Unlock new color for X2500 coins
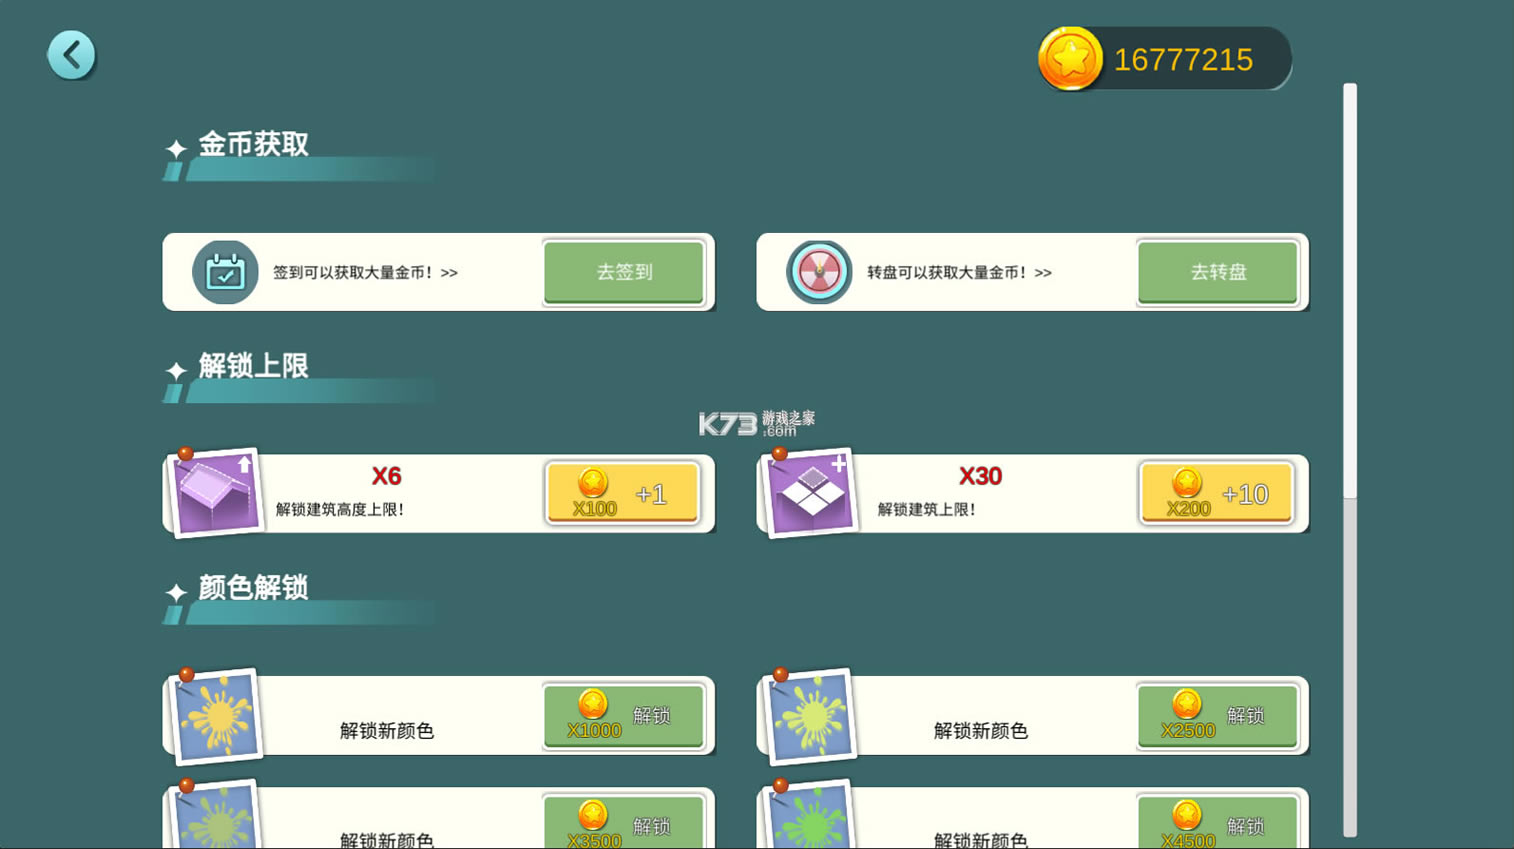Screen dimensions: 1514x849 pos(1218,716)
